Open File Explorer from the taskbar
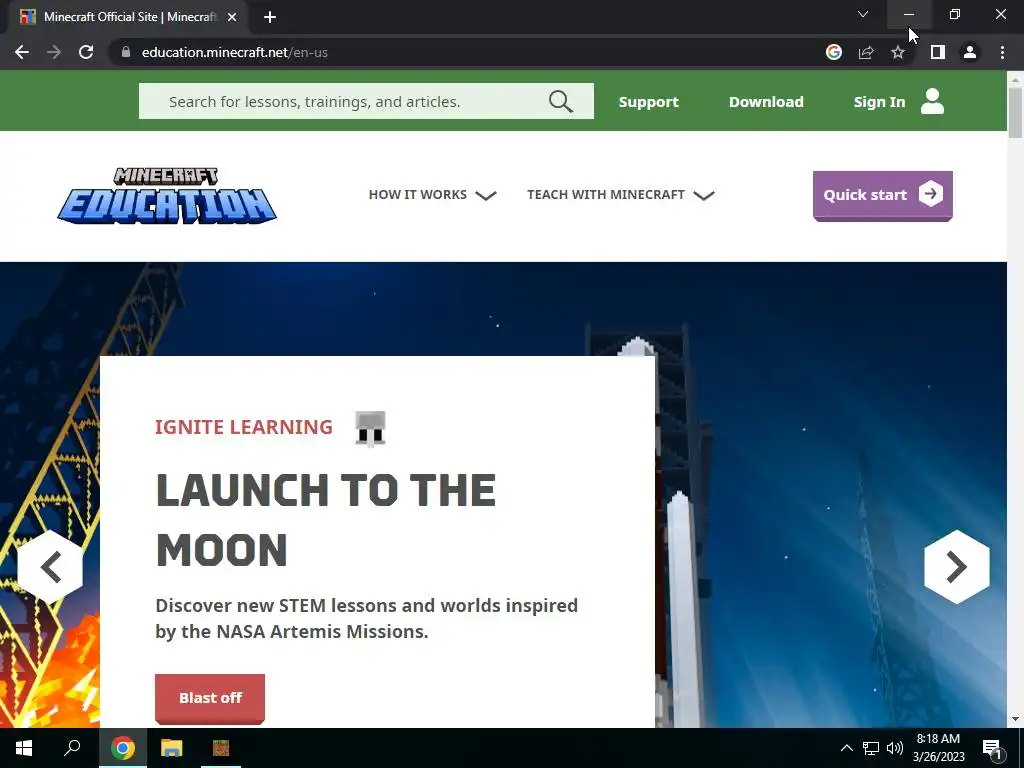This screenshot has width=1024, height=768. coord(171,748)
